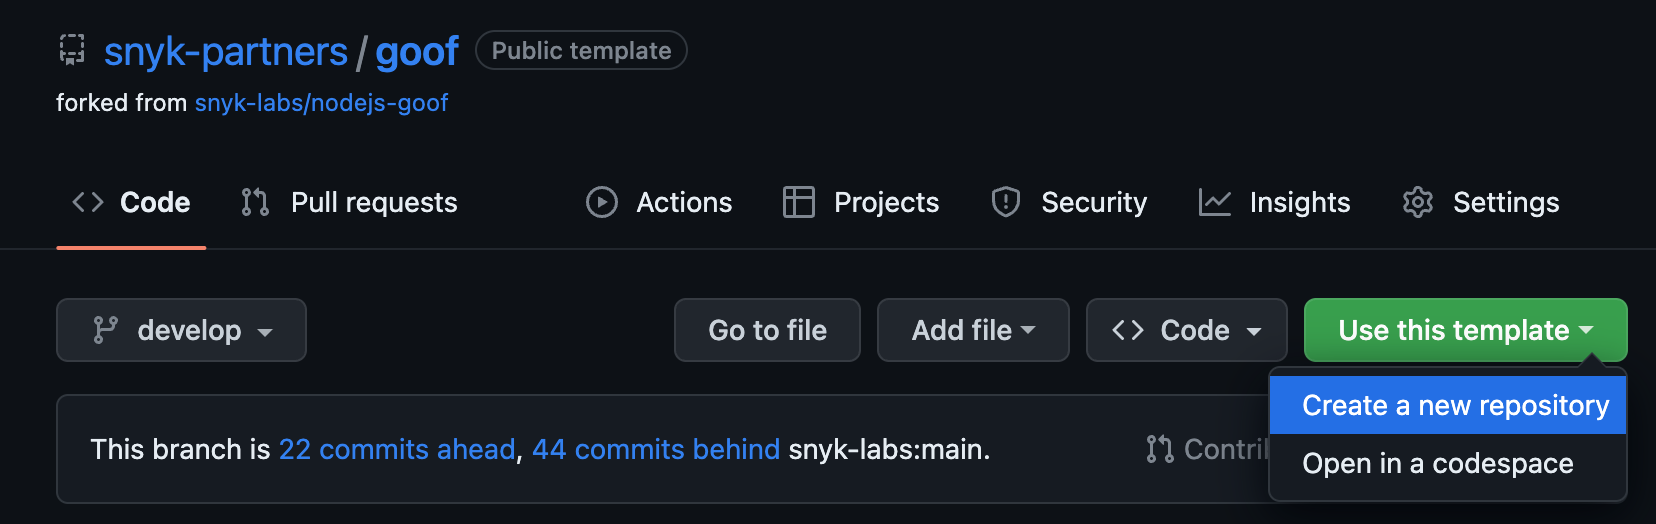This screenshot has width=1656, height=524.
Task: Expand the Code clone dropdown button
Action: pyautogui.click(x=1186, y=330)
